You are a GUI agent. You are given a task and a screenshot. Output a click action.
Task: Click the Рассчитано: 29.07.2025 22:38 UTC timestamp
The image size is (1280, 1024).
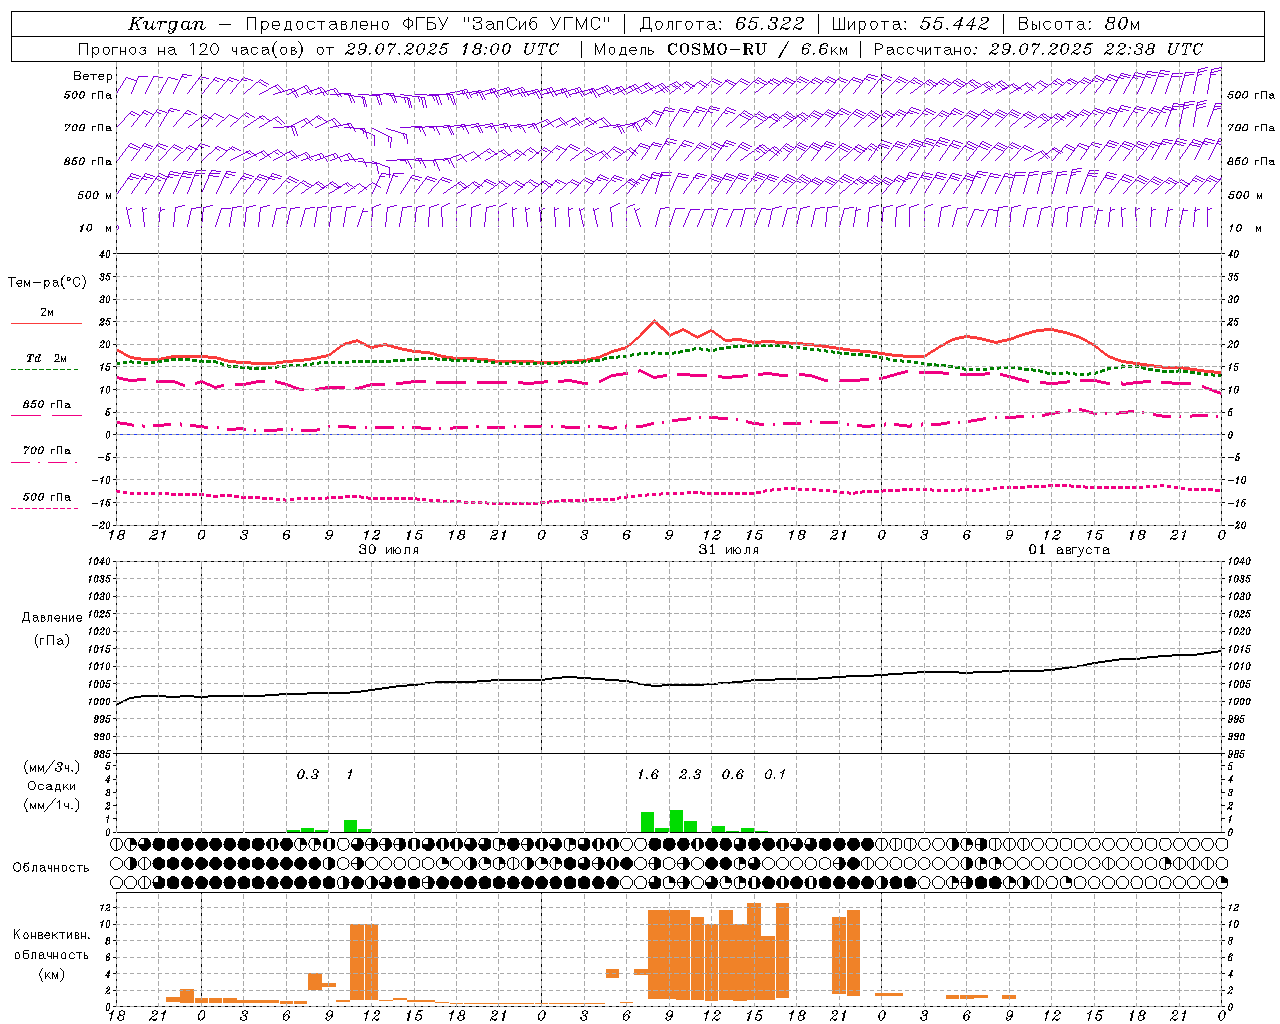coord(1038,49)
